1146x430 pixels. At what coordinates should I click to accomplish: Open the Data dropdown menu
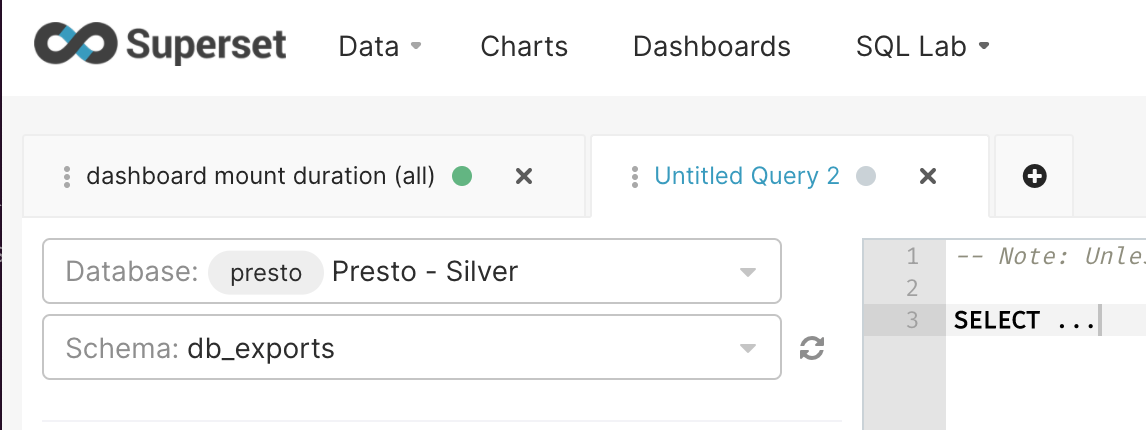[379, 46]
